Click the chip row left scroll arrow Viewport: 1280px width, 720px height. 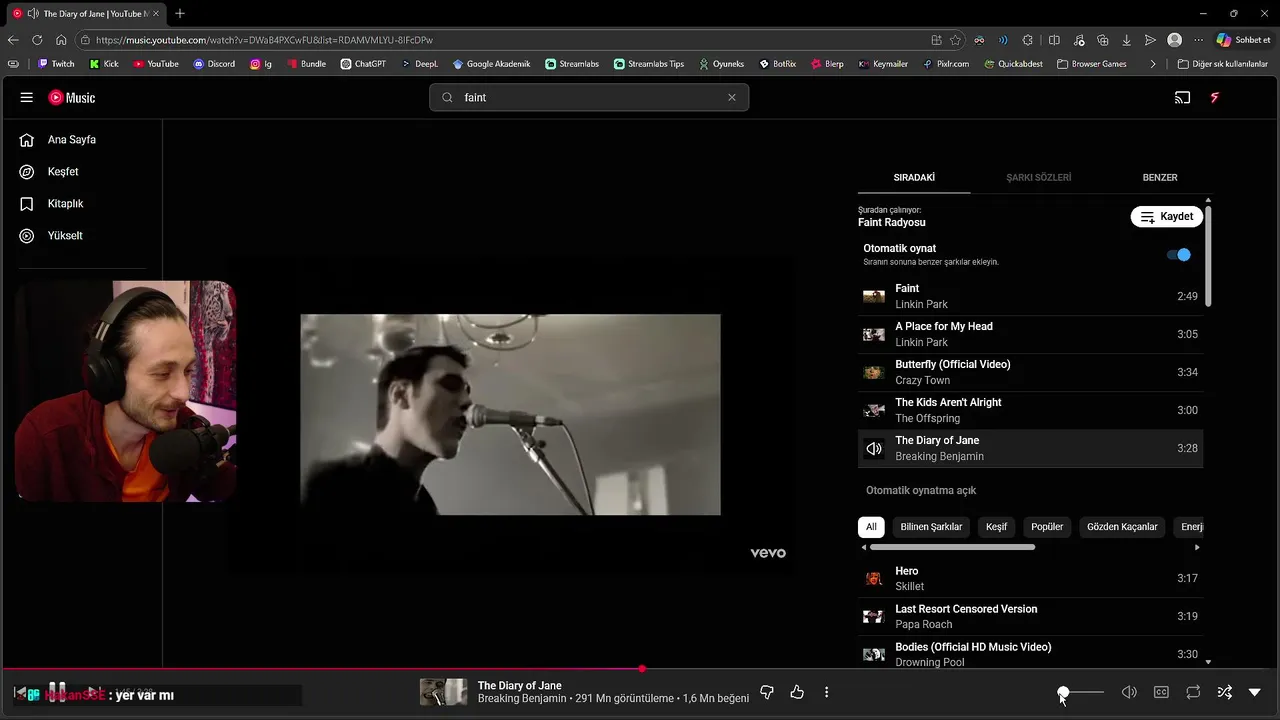864,547
